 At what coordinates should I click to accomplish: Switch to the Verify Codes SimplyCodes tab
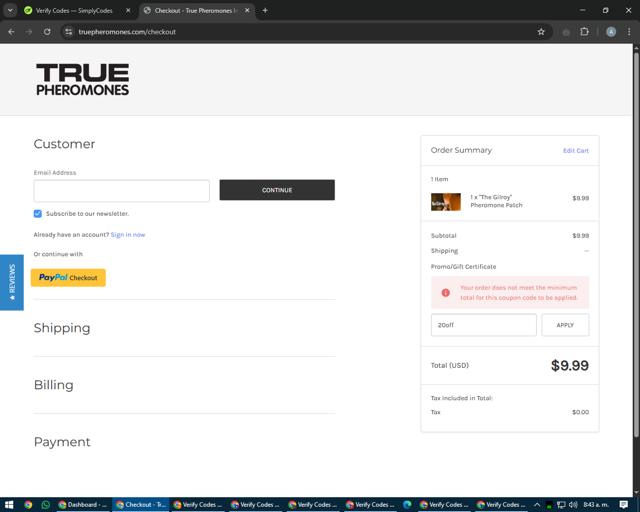tap(73, 11)
